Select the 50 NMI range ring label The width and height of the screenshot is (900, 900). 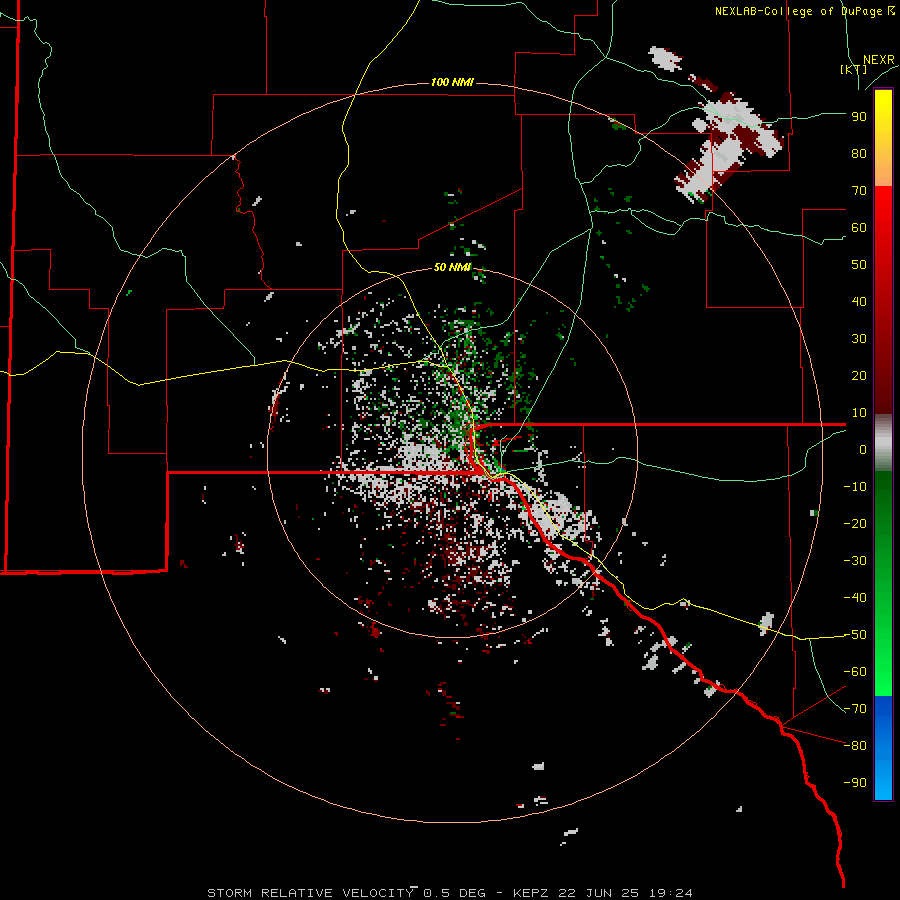pos(452,267)
